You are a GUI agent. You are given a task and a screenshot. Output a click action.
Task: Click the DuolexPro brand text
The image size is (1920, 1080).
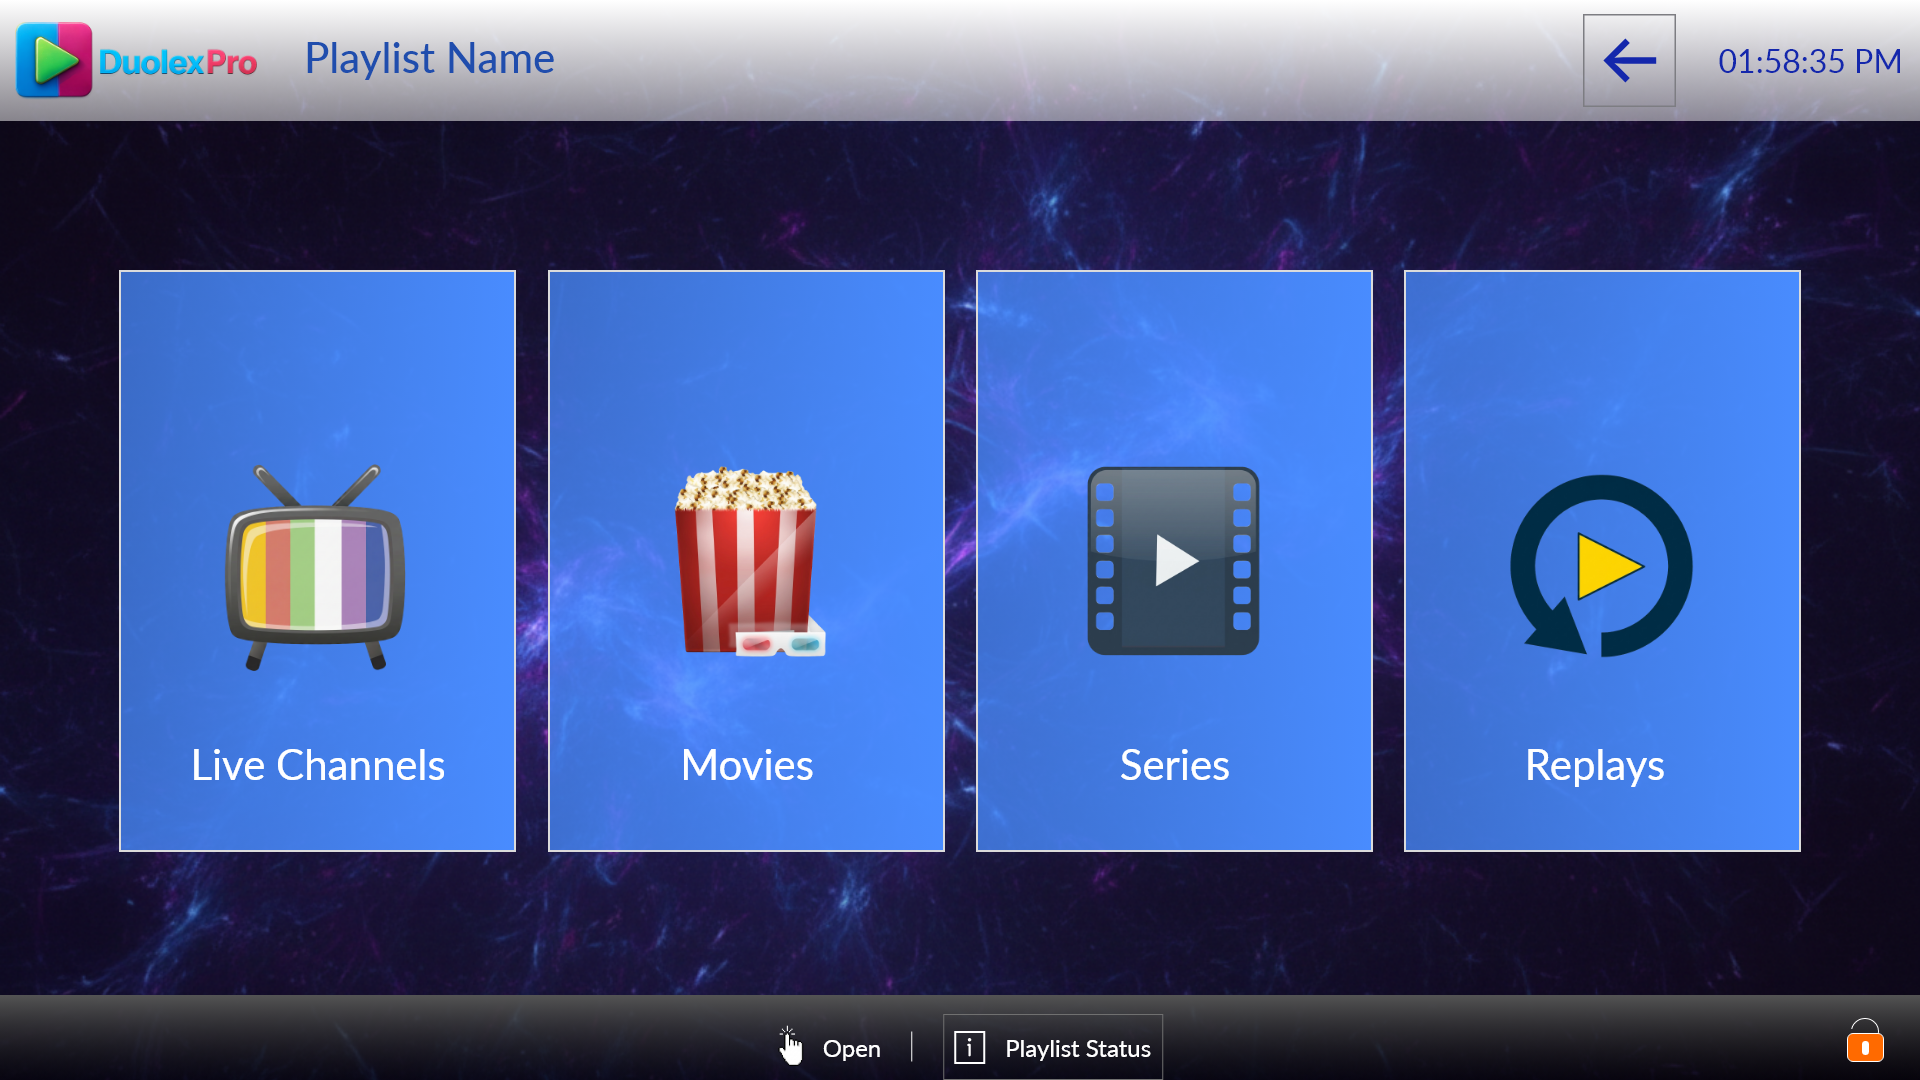tap(178, 63)
